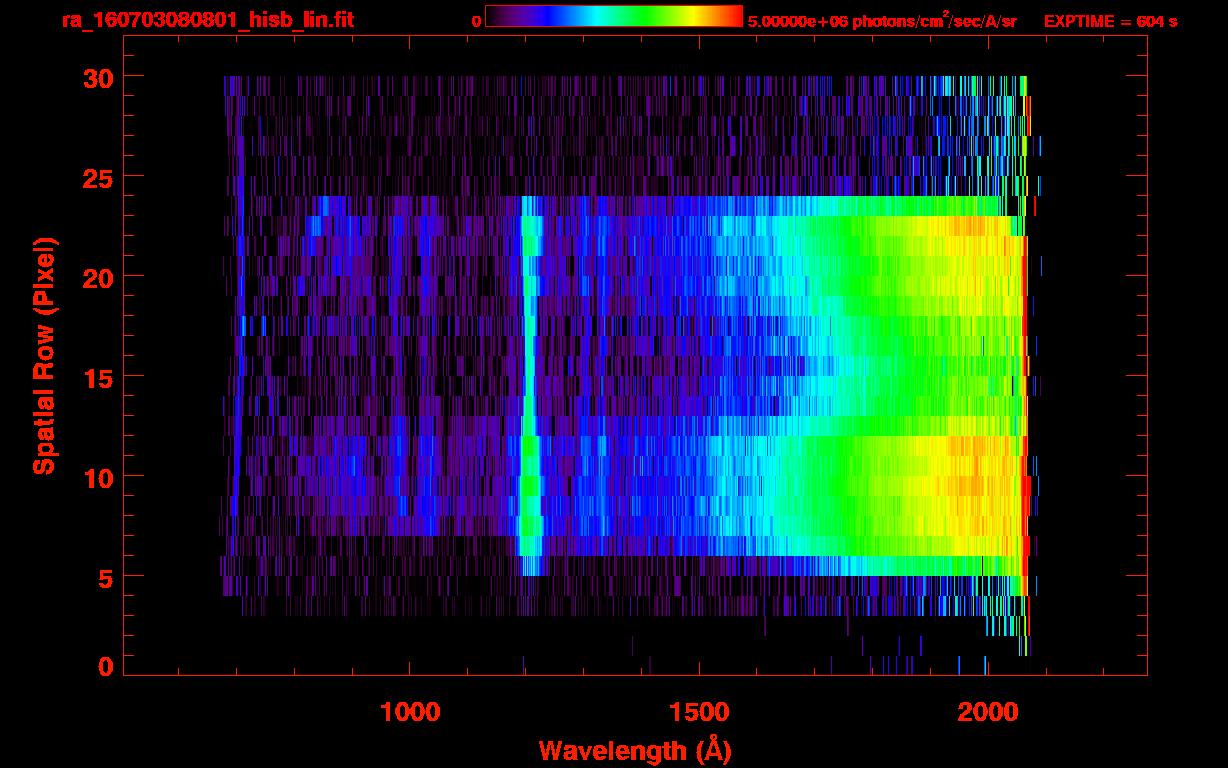
Task: Click the rainbow color scale bar
Action: (613, 17)
